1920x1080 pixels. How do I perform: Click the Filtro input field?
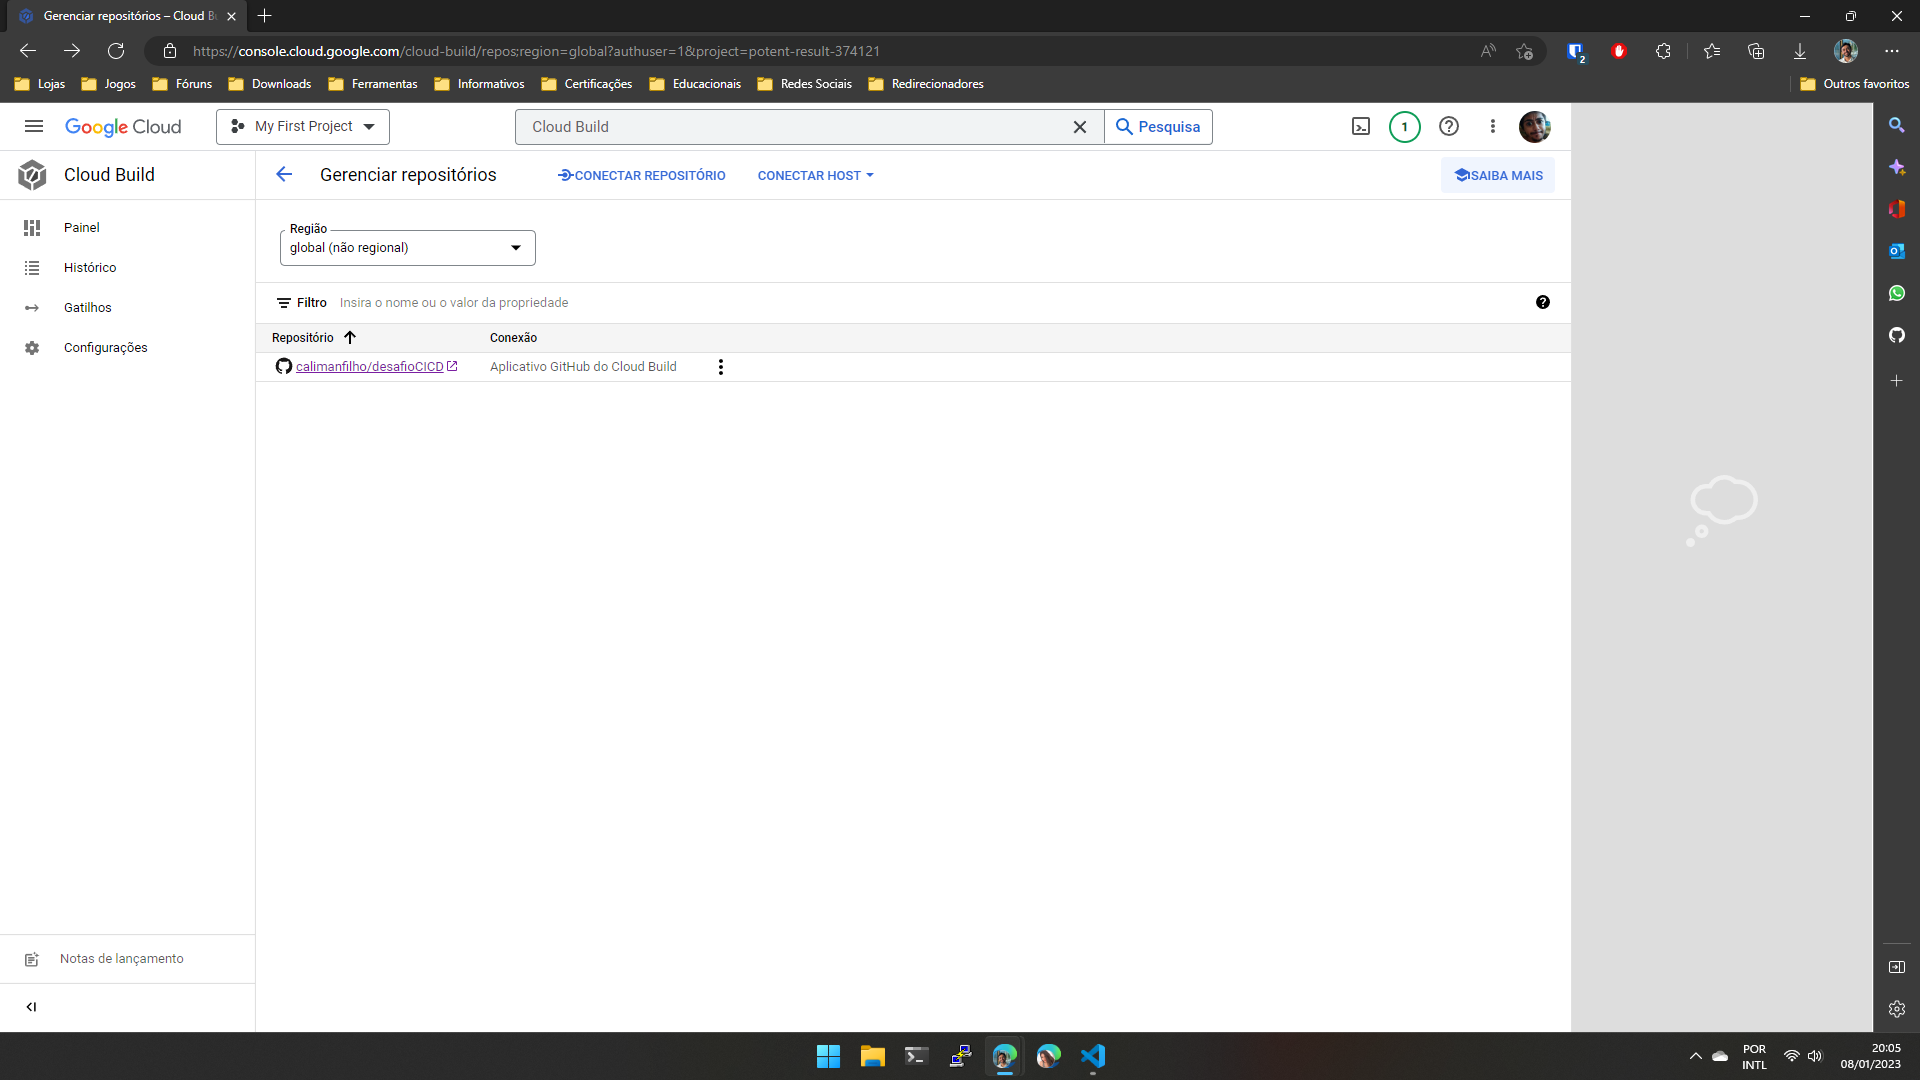(700, 303)
